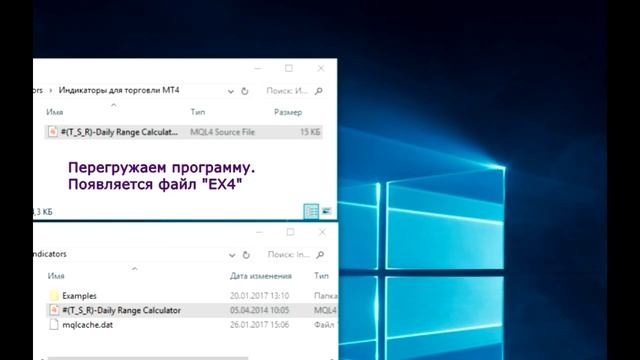Click the MQL4 Source File type cell
This screenshot has height=360, width=640.
pyautogui.click(x=222, y=132)
